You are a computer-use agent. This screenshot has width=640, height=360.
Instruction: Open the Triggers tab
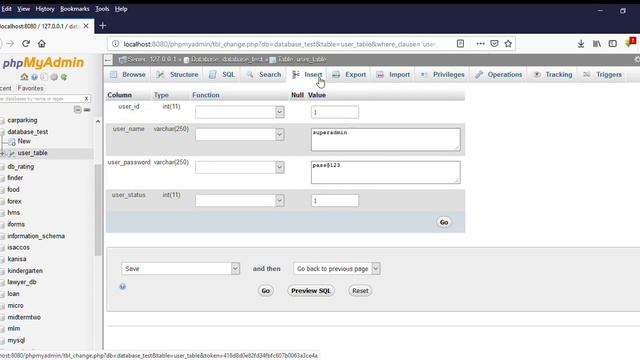602,75
